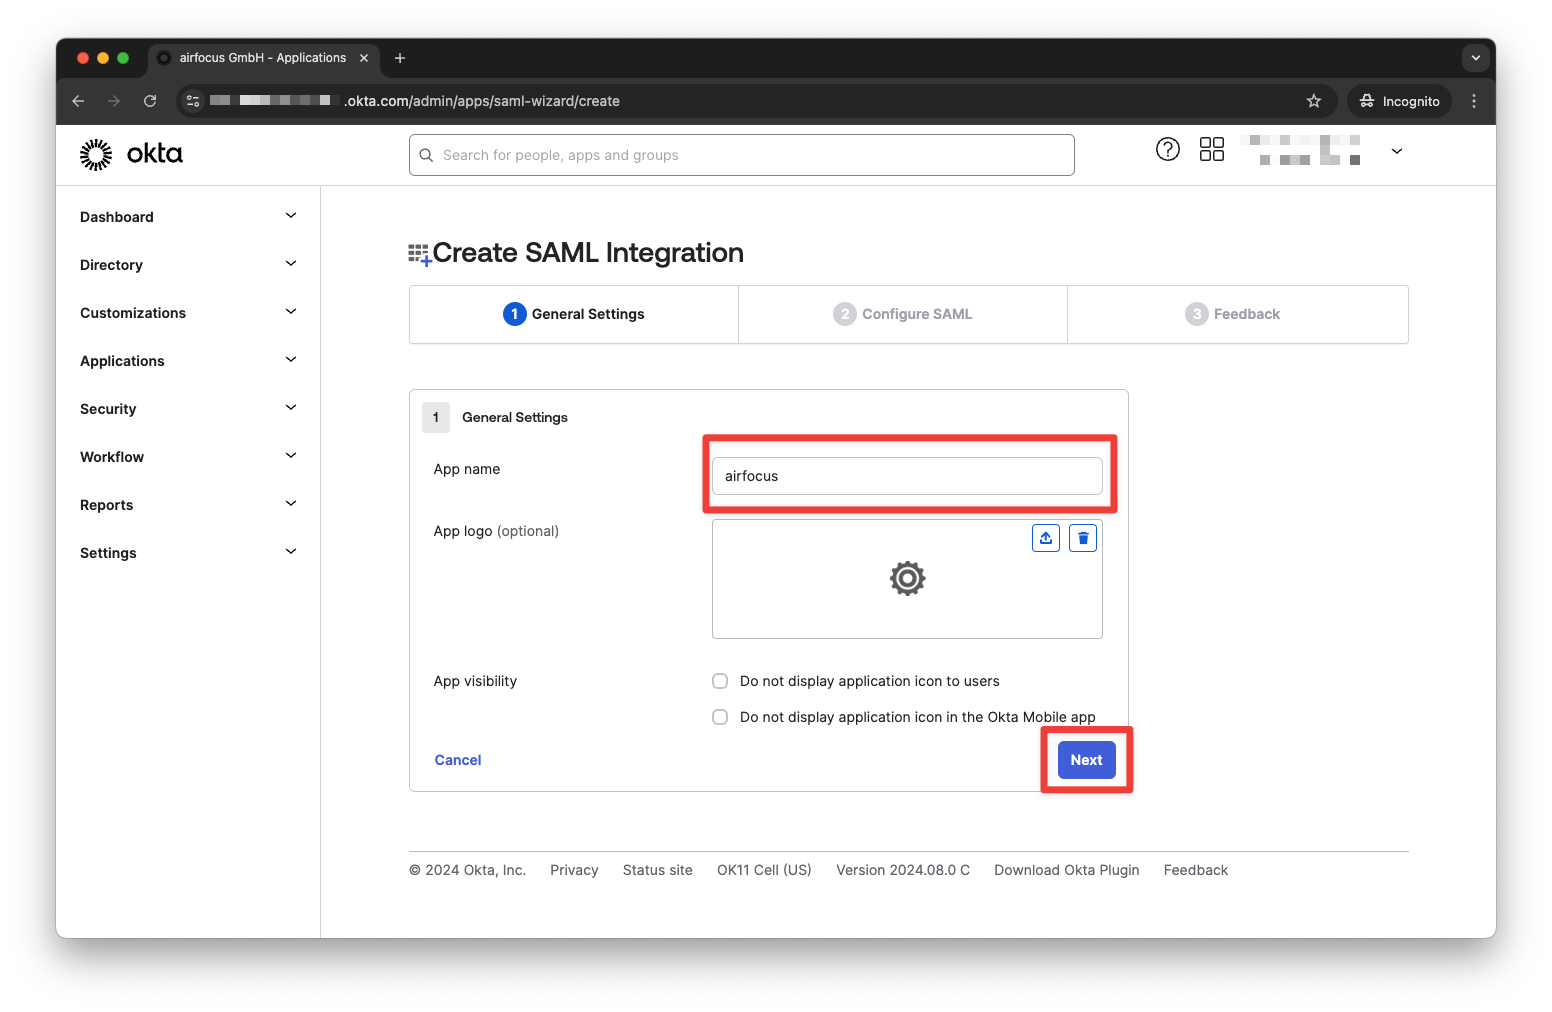Open the tab search dropdown in title bar

click(1476, 58)
